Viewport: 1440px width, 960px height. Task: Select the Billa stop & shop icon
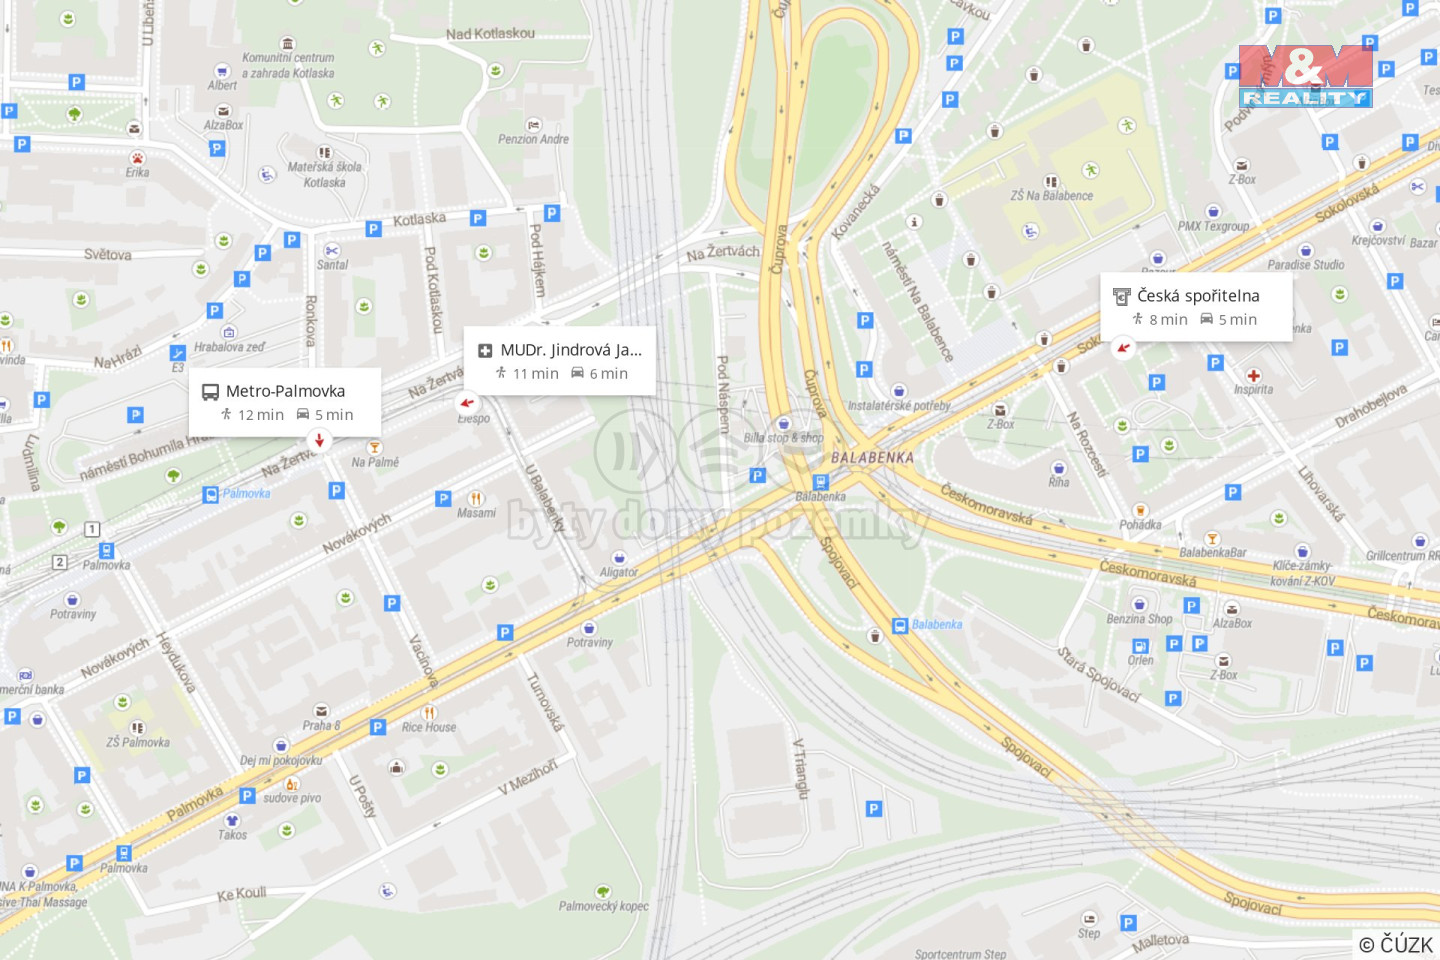click(784, 424)
